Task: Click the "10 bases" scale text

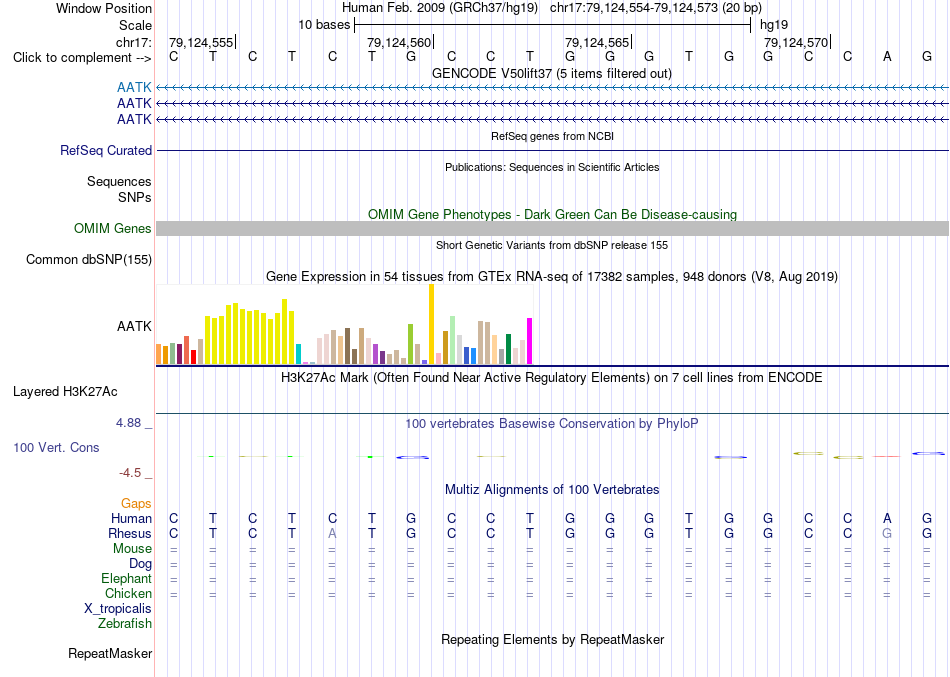Action: click(x=324, y=25)
